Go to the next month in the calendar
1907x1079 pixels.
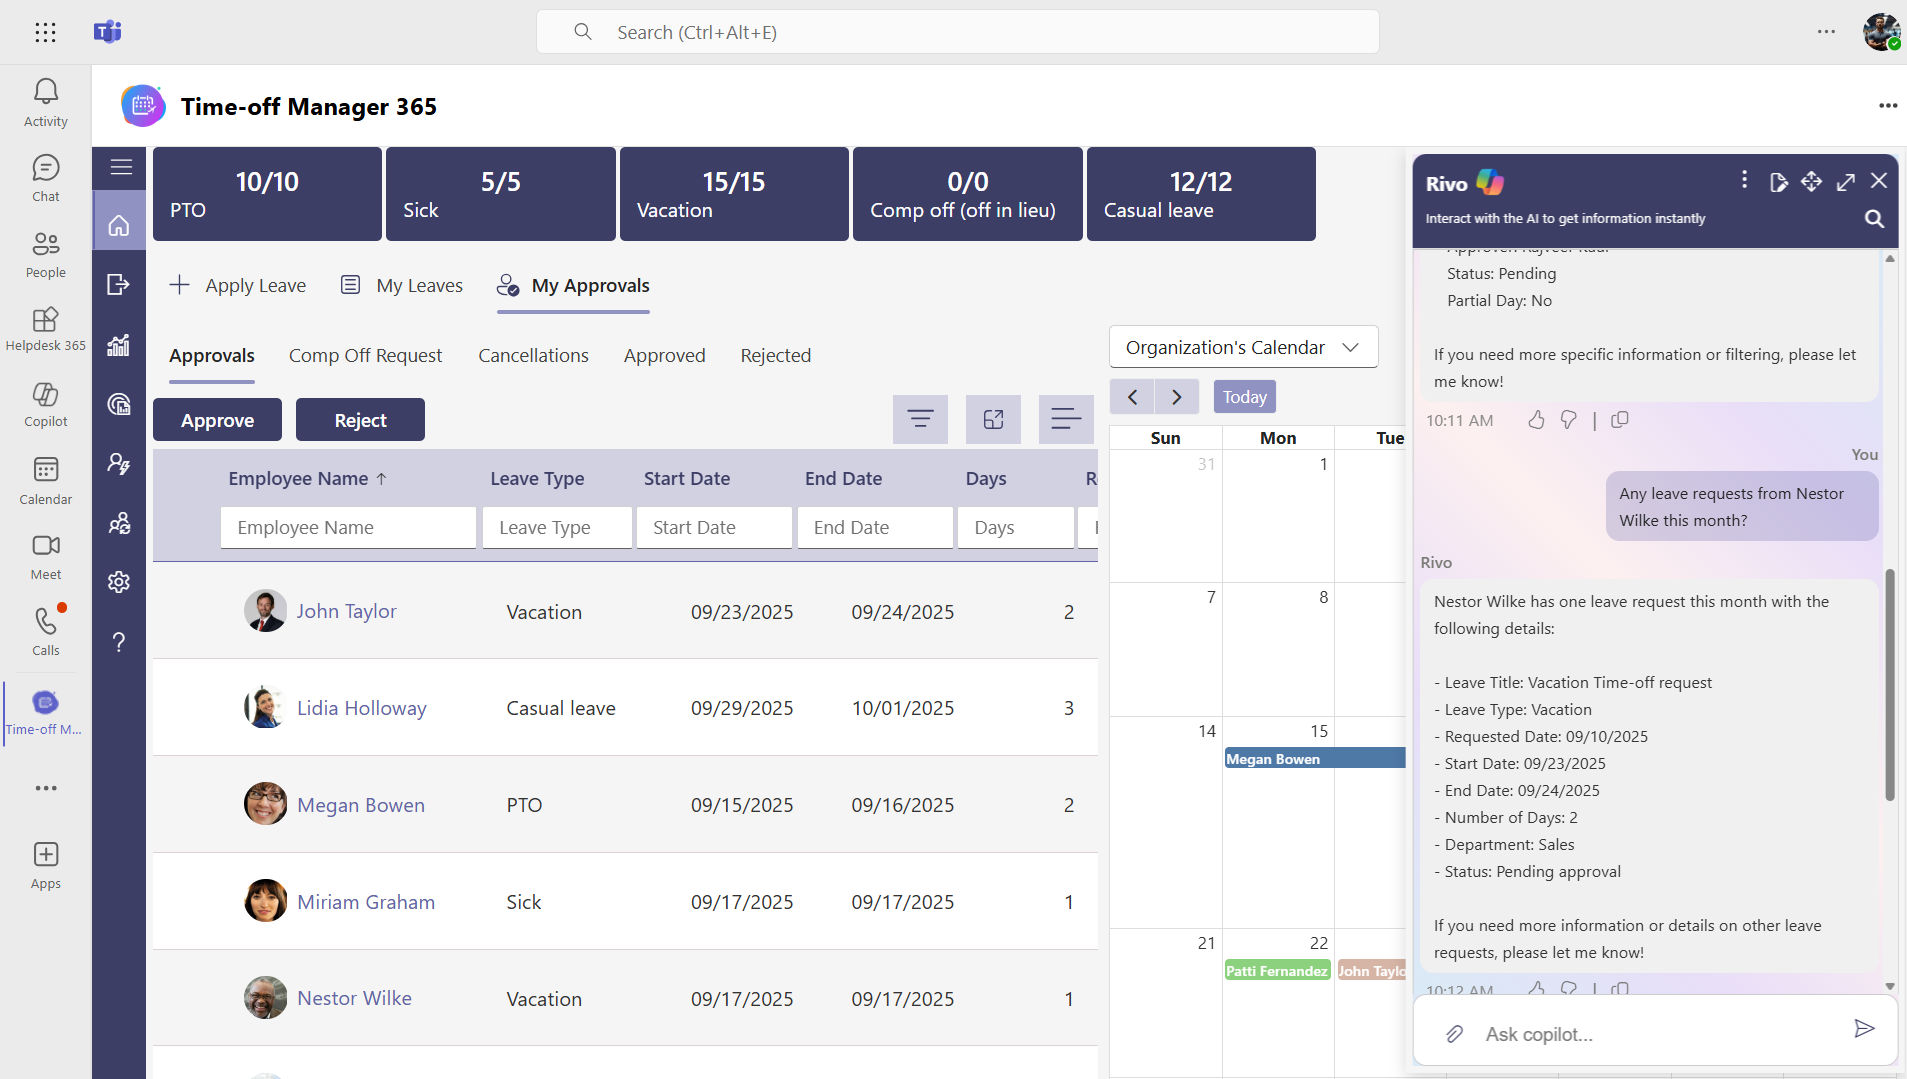[1176, 397]
